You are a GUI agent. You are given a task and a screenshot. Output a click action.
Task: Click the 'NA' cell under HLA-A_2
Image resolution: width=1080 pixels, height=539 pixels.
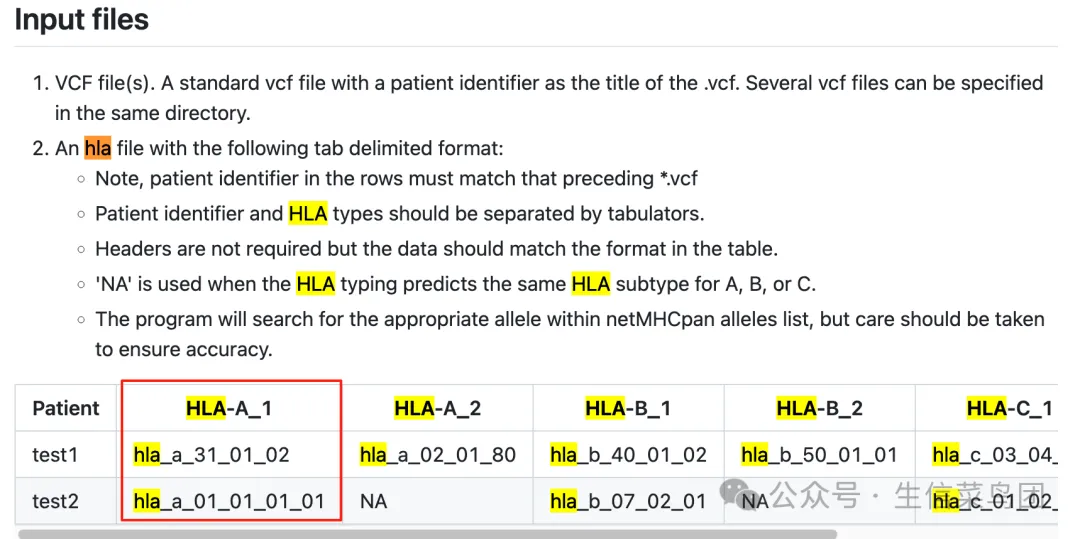(x=373, y=501)
